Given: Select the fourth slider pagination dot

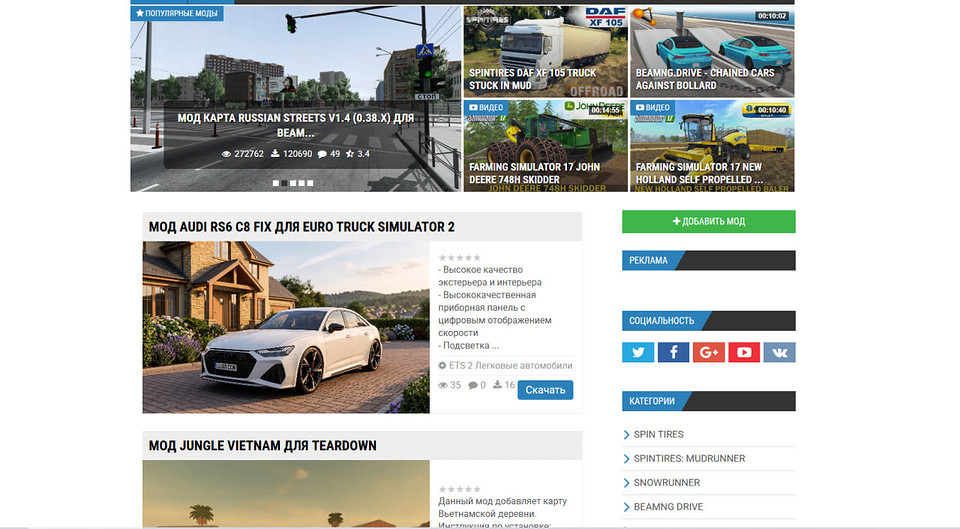Looking at the screenshot, I should click(x=301, y=183).
